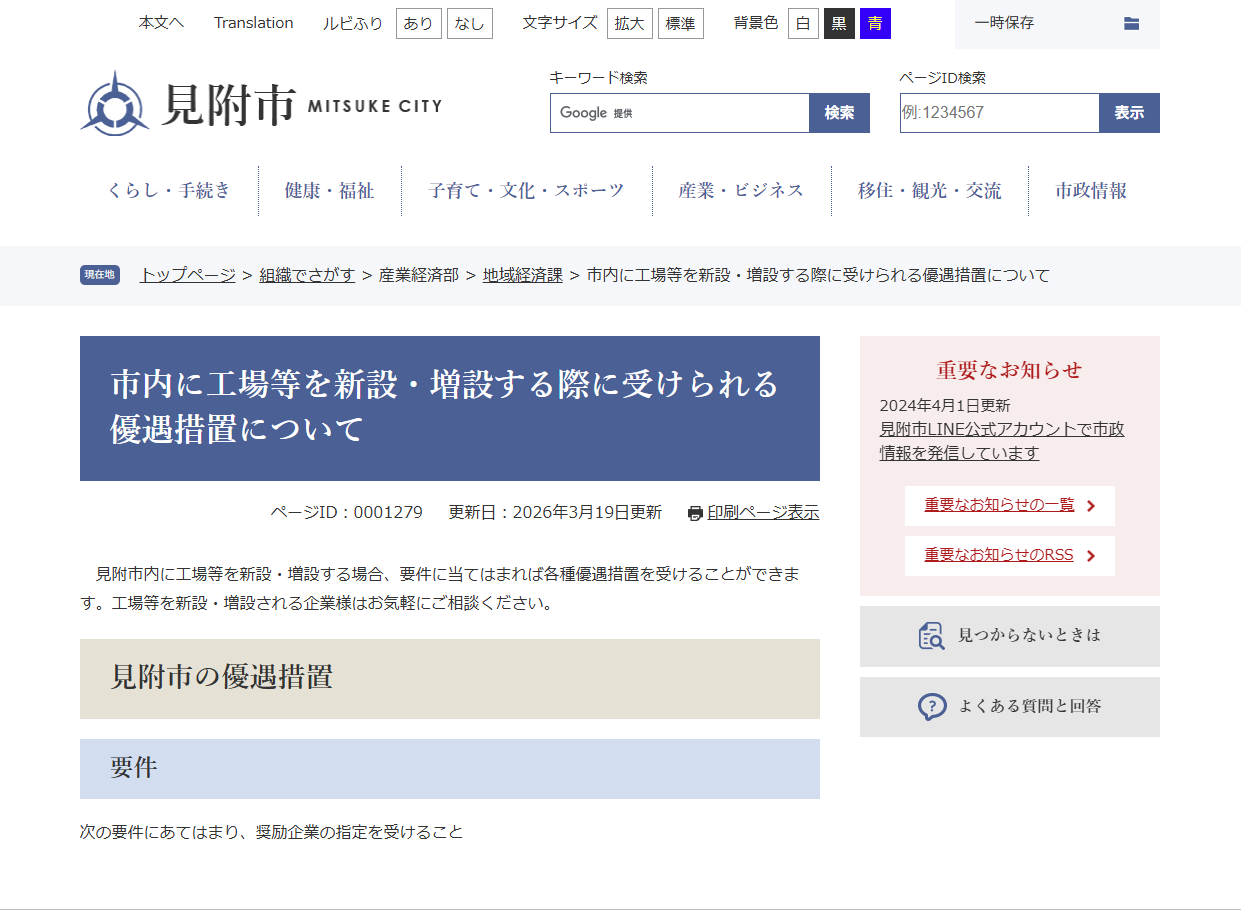Open the 移住・観光・交流 menu
Viewport: 1241px width, 910px height.
click(930, 191)
